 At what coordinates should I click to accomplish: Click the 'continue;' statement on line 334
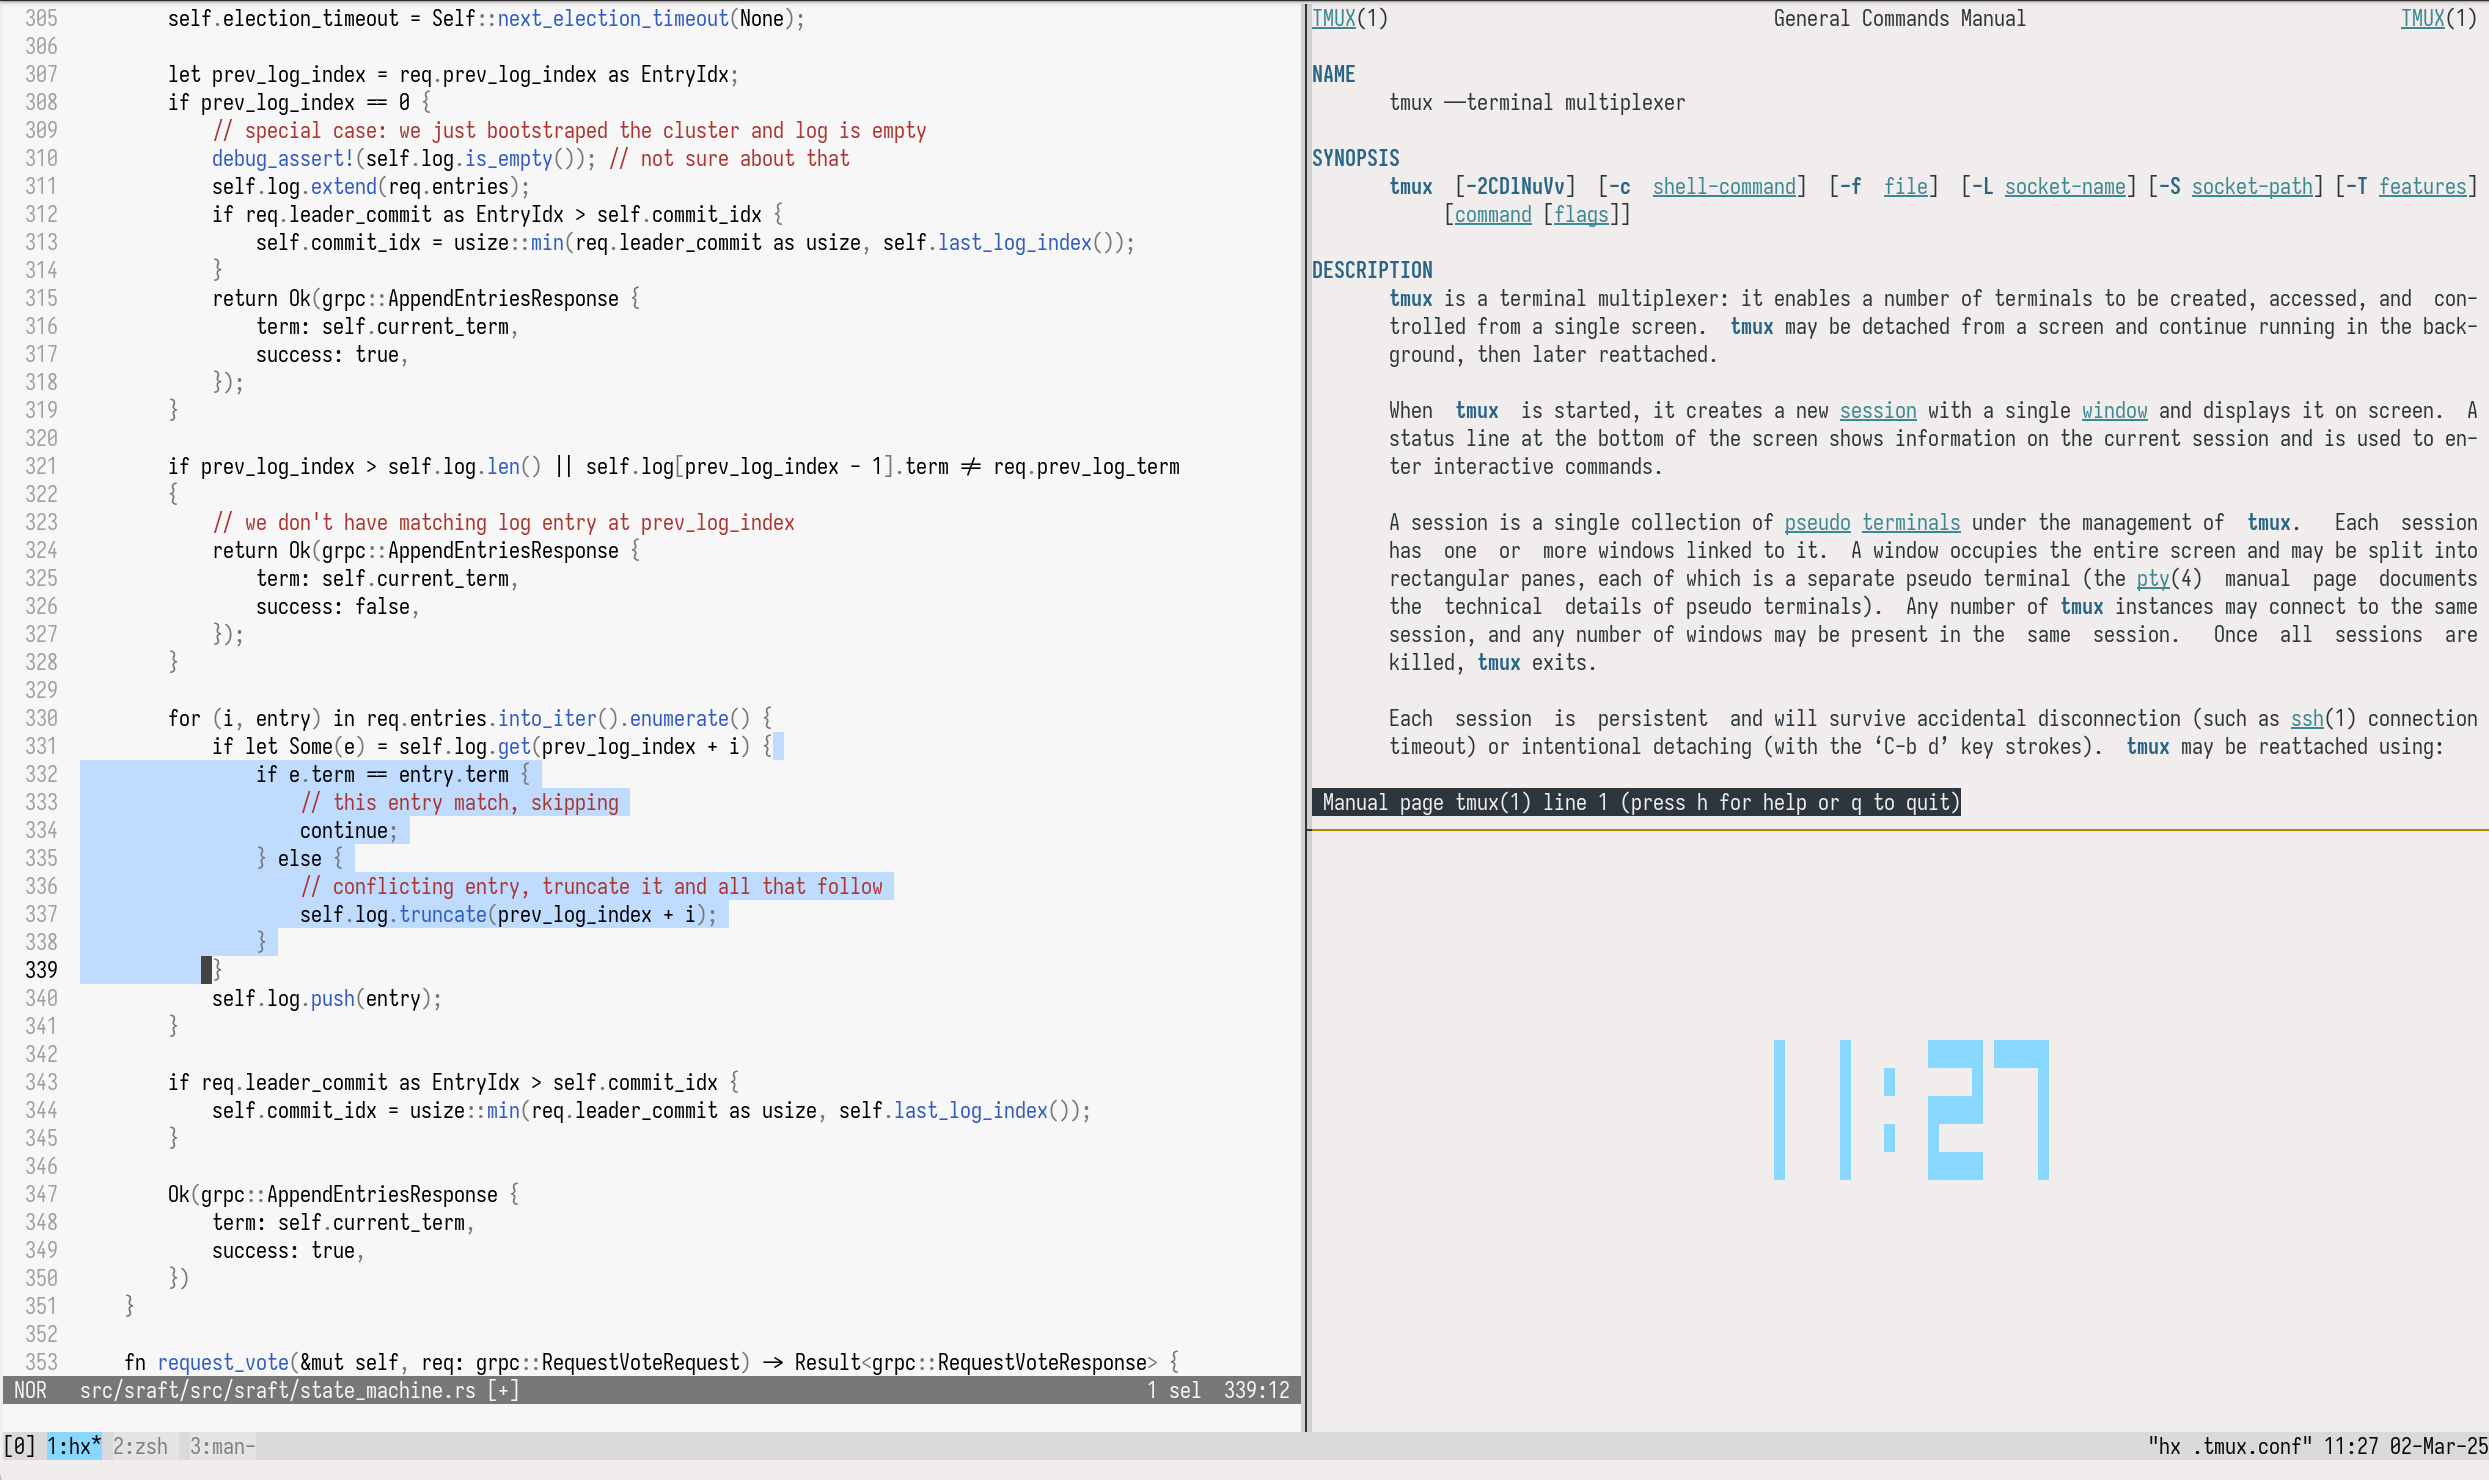click(x=349, y=830)
